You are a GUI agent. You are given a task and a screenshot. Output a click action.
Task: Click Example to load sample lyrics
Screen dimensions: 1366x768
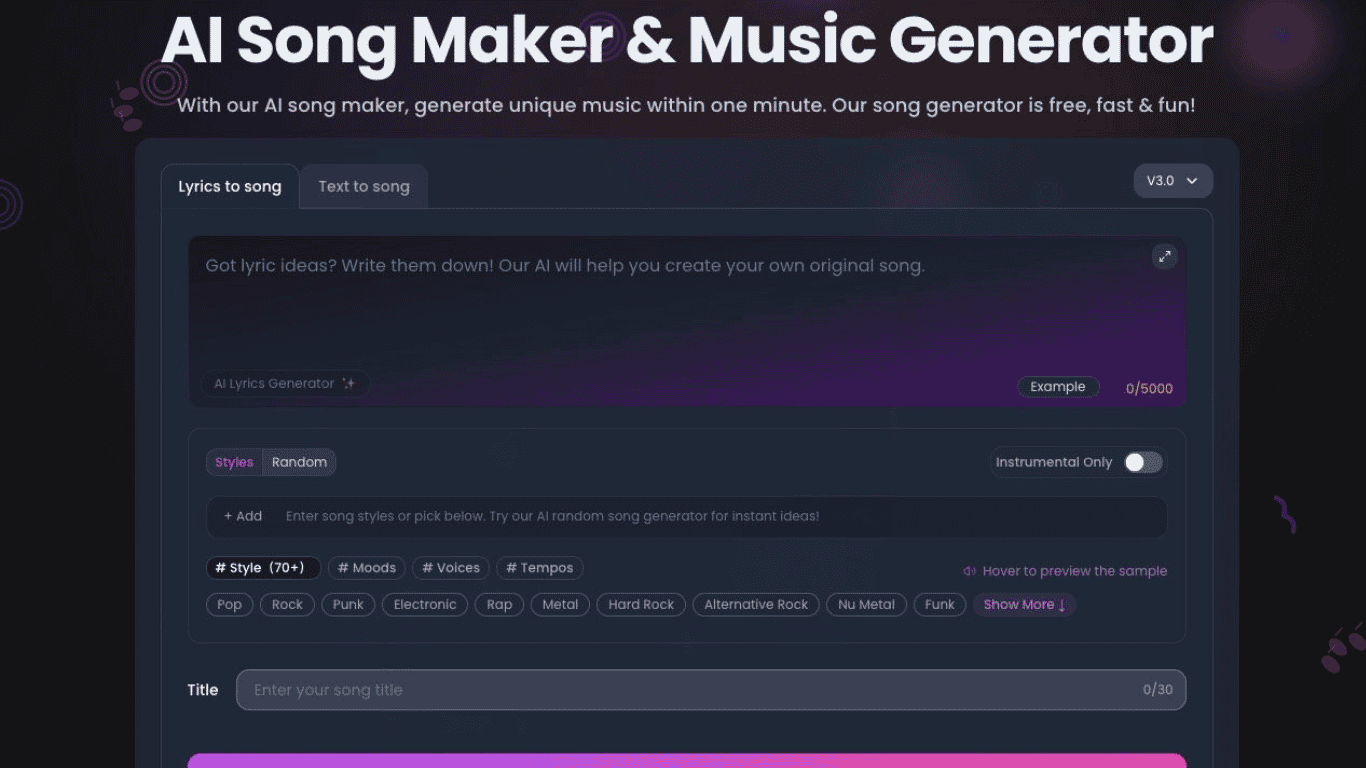(1058, 387)
